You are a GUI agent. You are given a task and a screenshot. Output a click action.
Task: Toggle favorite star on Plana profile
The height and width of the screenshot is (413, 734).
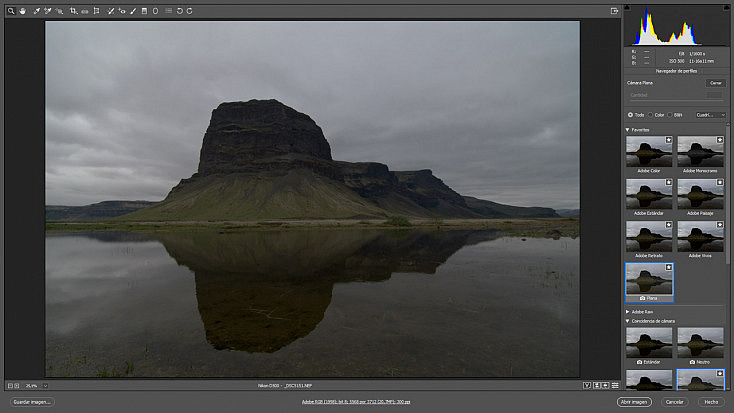[x=668, y=267]
